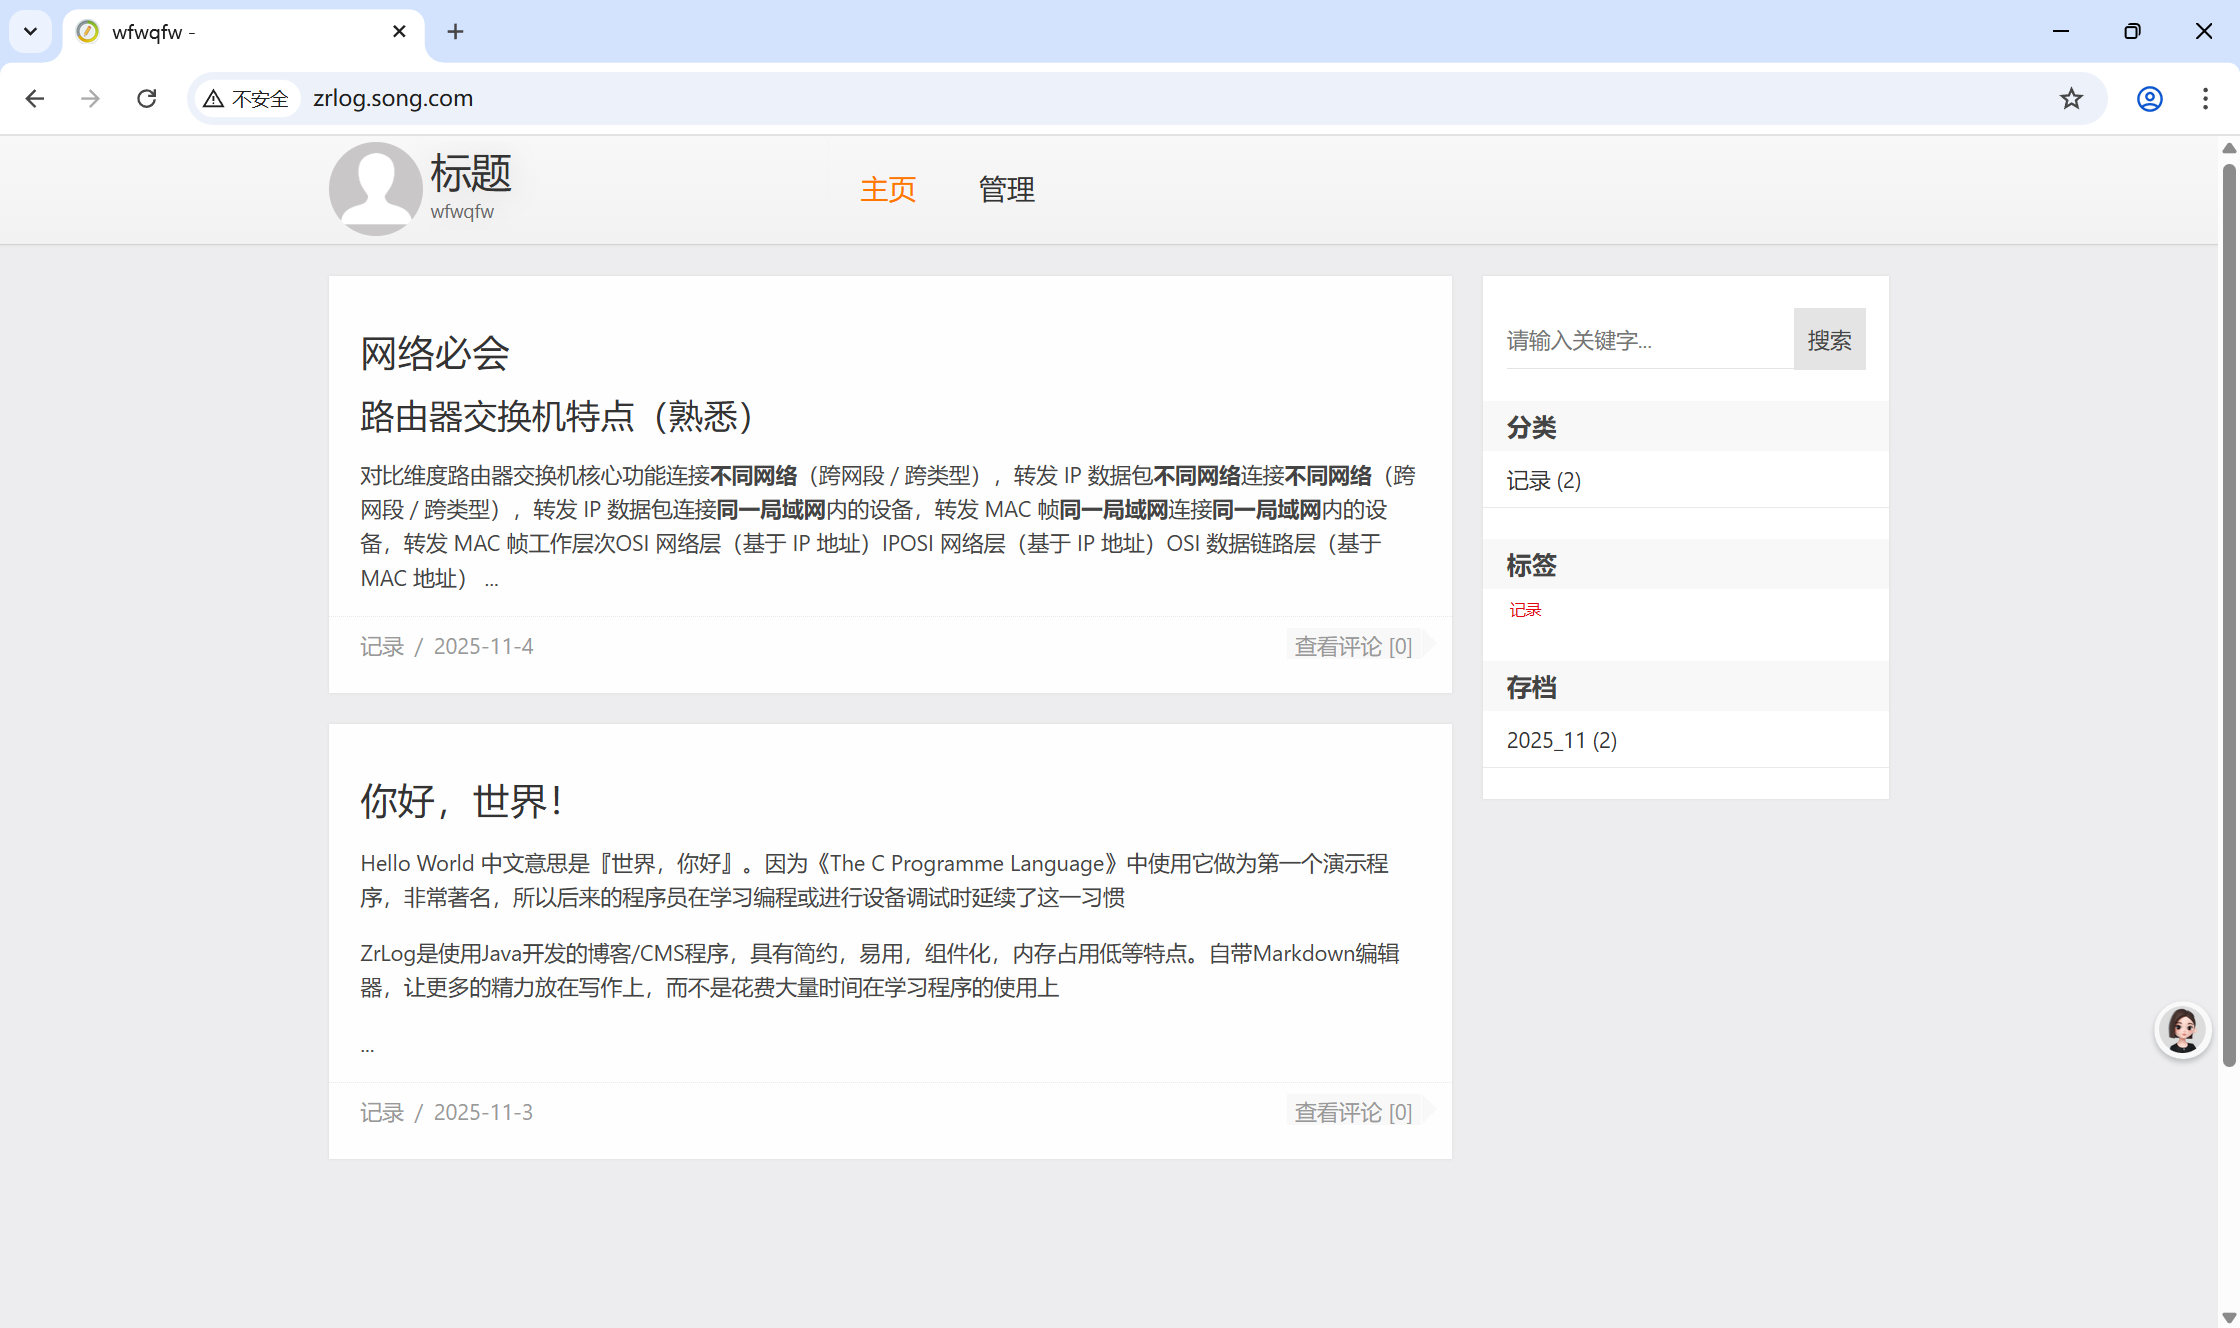Open the 2025_11 (2) archive
Screen dimensions: 2240x1328
(1561, 740)
